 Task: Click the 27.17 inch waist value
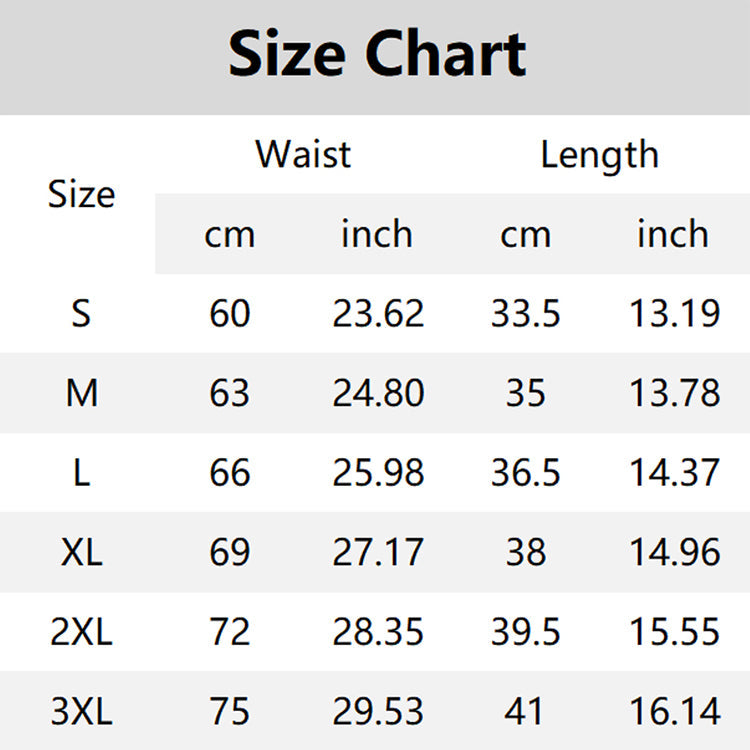(378, 552)
